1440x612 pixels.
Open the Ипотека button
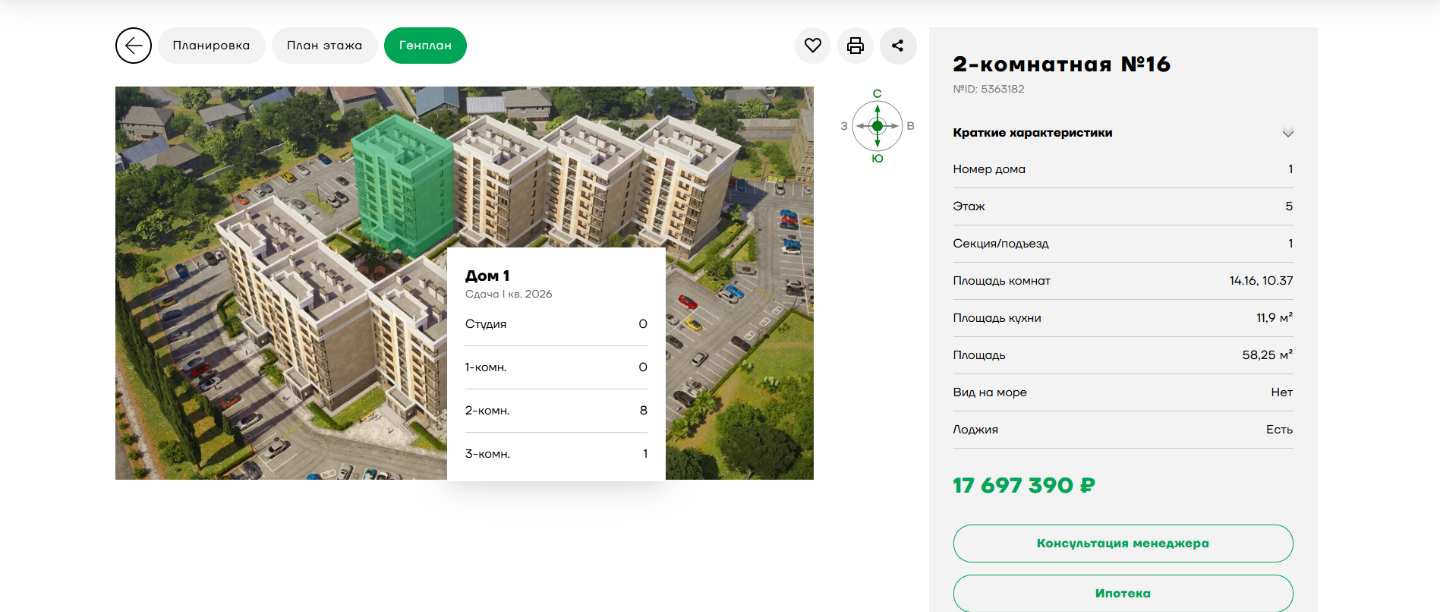tap(1123, 593)
